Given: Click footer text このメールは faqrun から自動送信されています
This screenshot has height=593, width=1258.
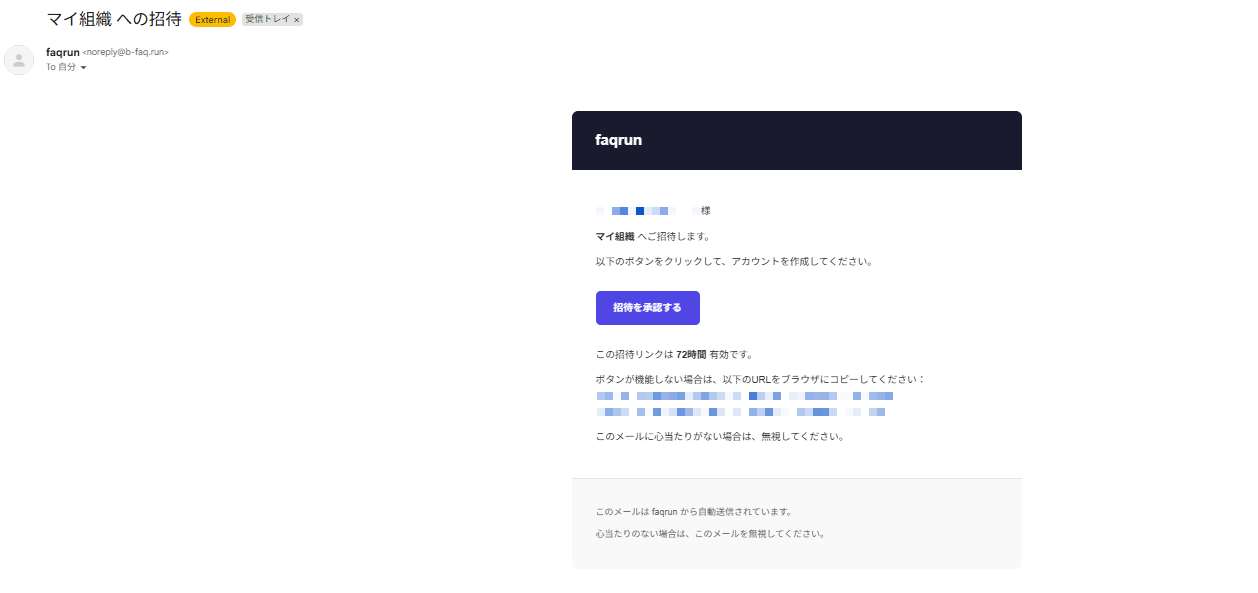Looking at the screenshot, I should (693, 512).
